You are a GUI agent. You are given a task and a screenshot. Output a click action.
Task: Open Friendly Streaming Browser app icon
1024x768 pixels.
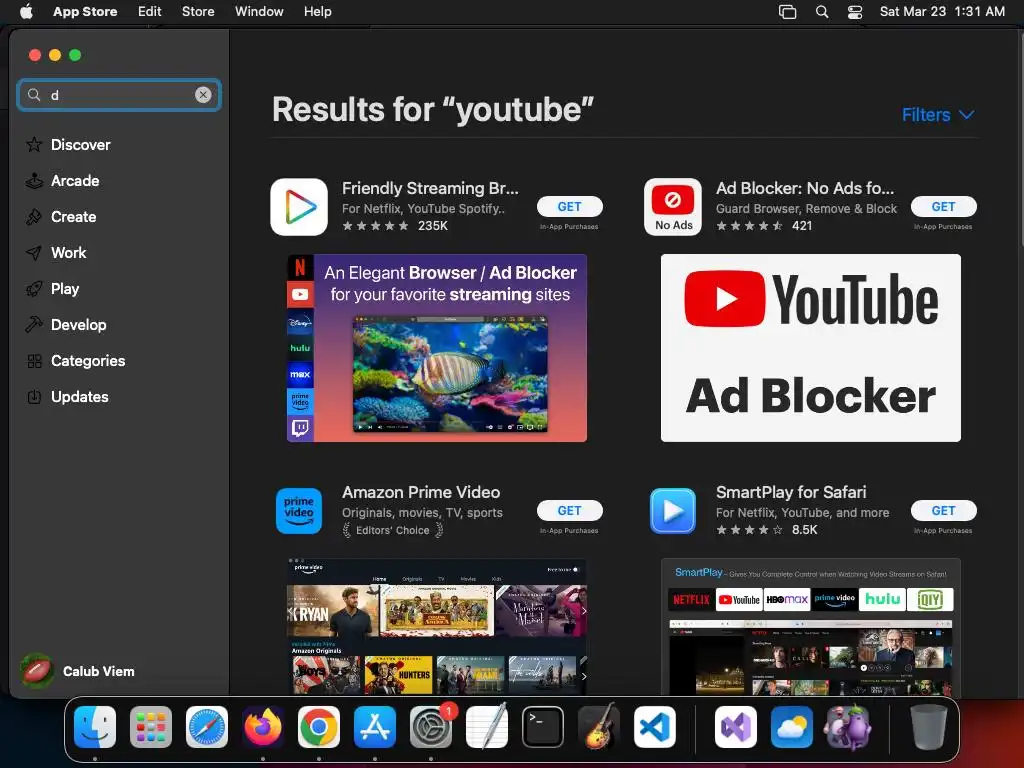pyautogui.click(x=299, y=207)
